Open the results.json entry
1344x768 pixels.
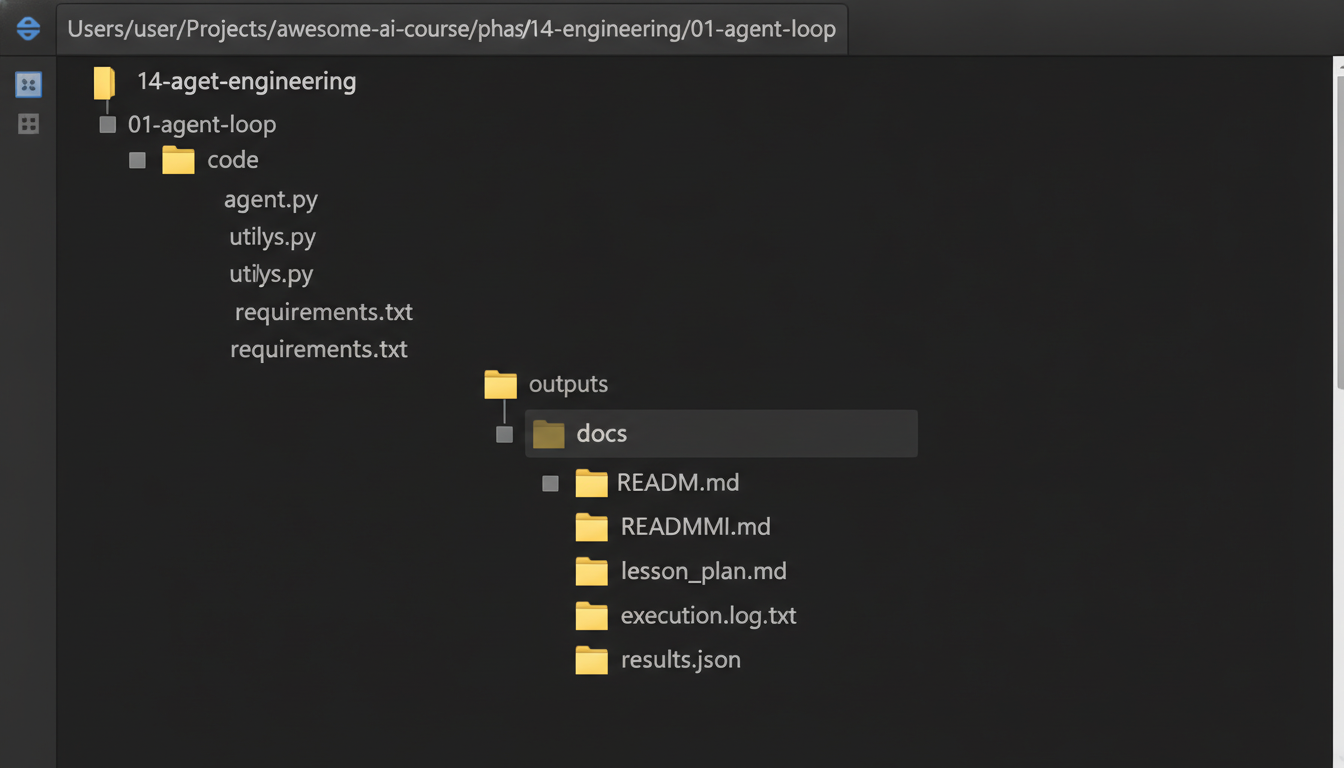681,660
